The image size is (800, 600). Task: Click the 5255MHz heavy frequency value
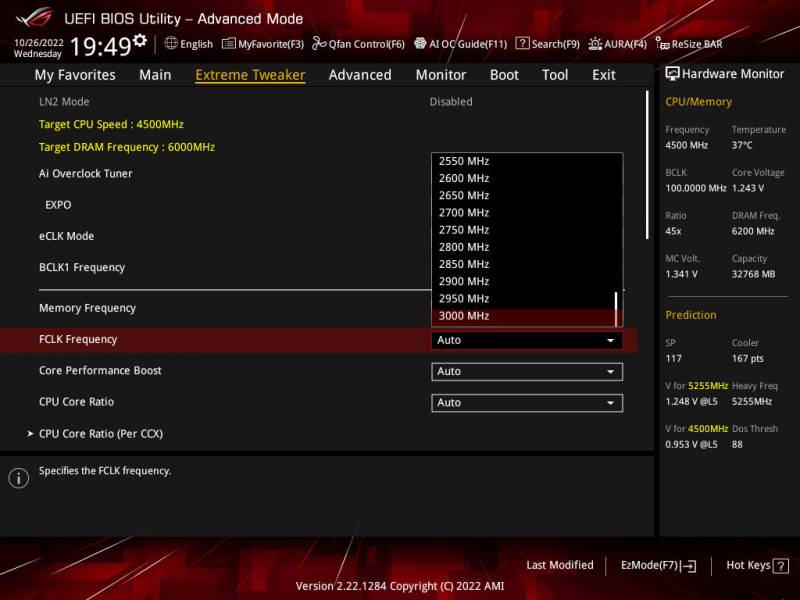tap(752, 402)
